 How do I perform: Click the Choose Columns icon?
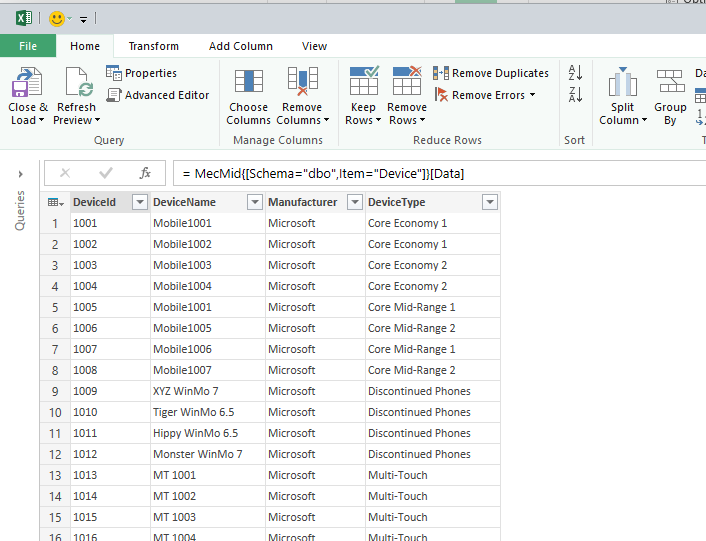(x=249, y=81)
